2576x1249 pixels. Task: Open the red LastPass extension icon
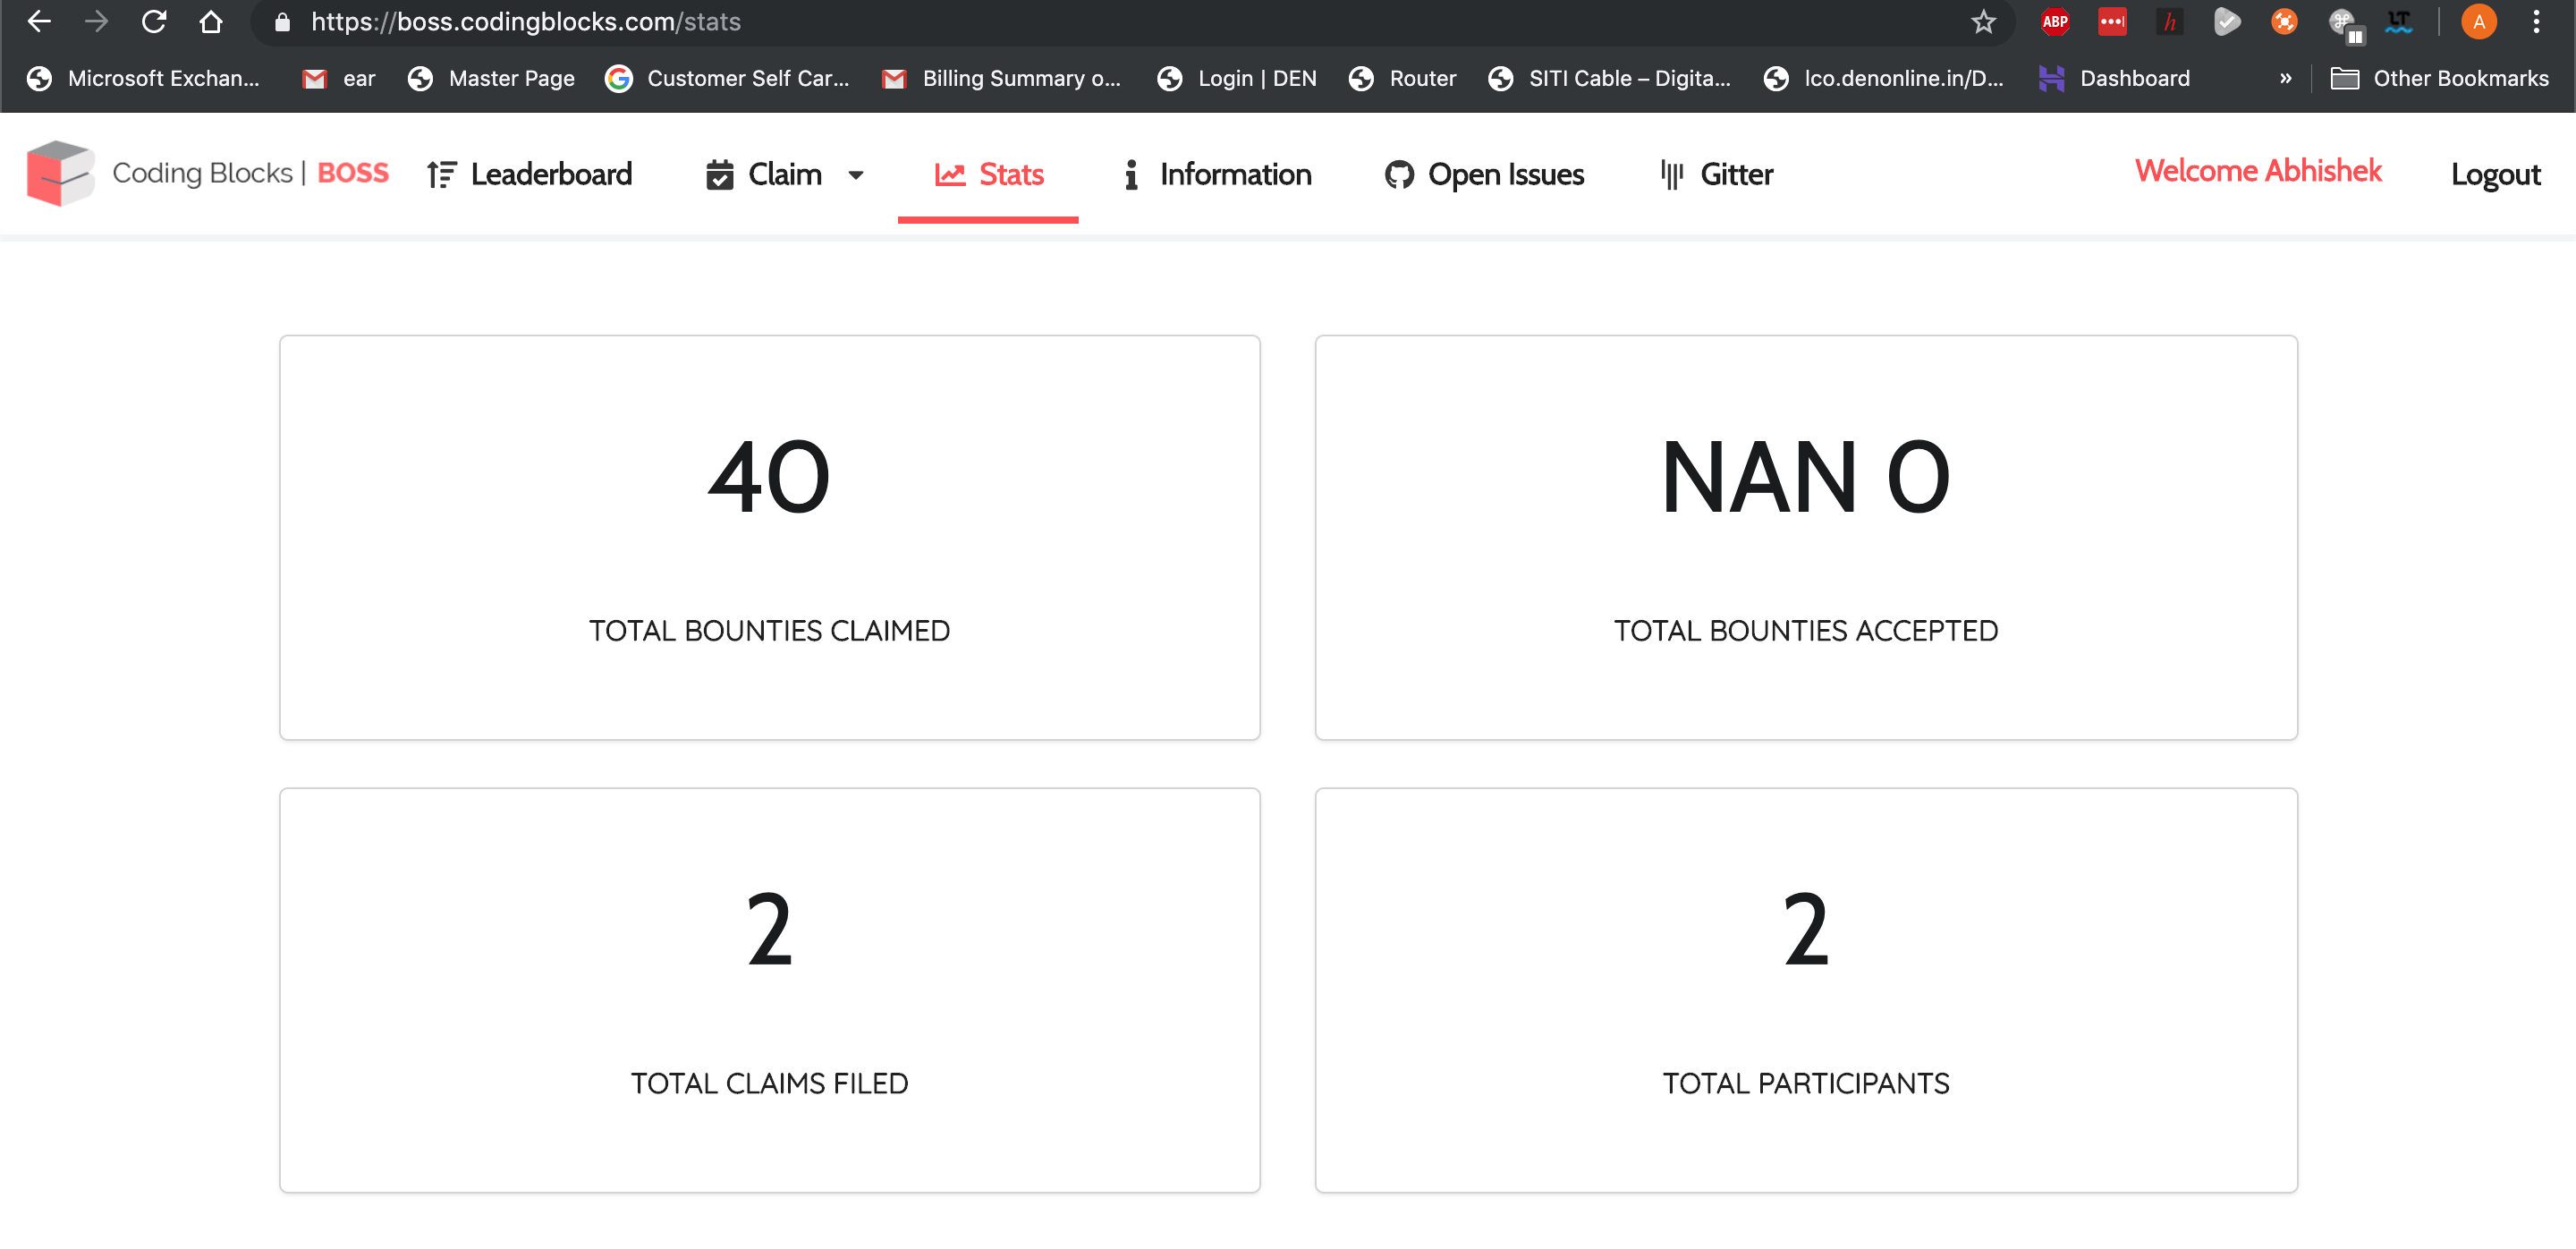(x=2112, y=22)
